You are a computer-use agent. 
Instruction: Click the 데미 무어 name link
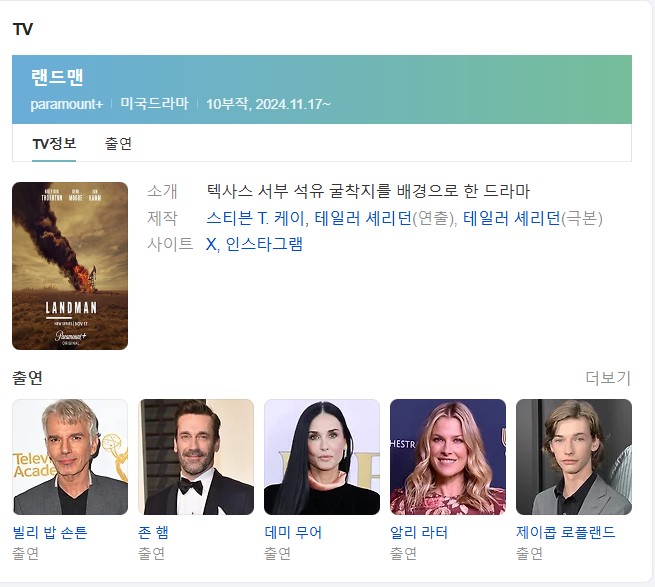tap(293, 533)
